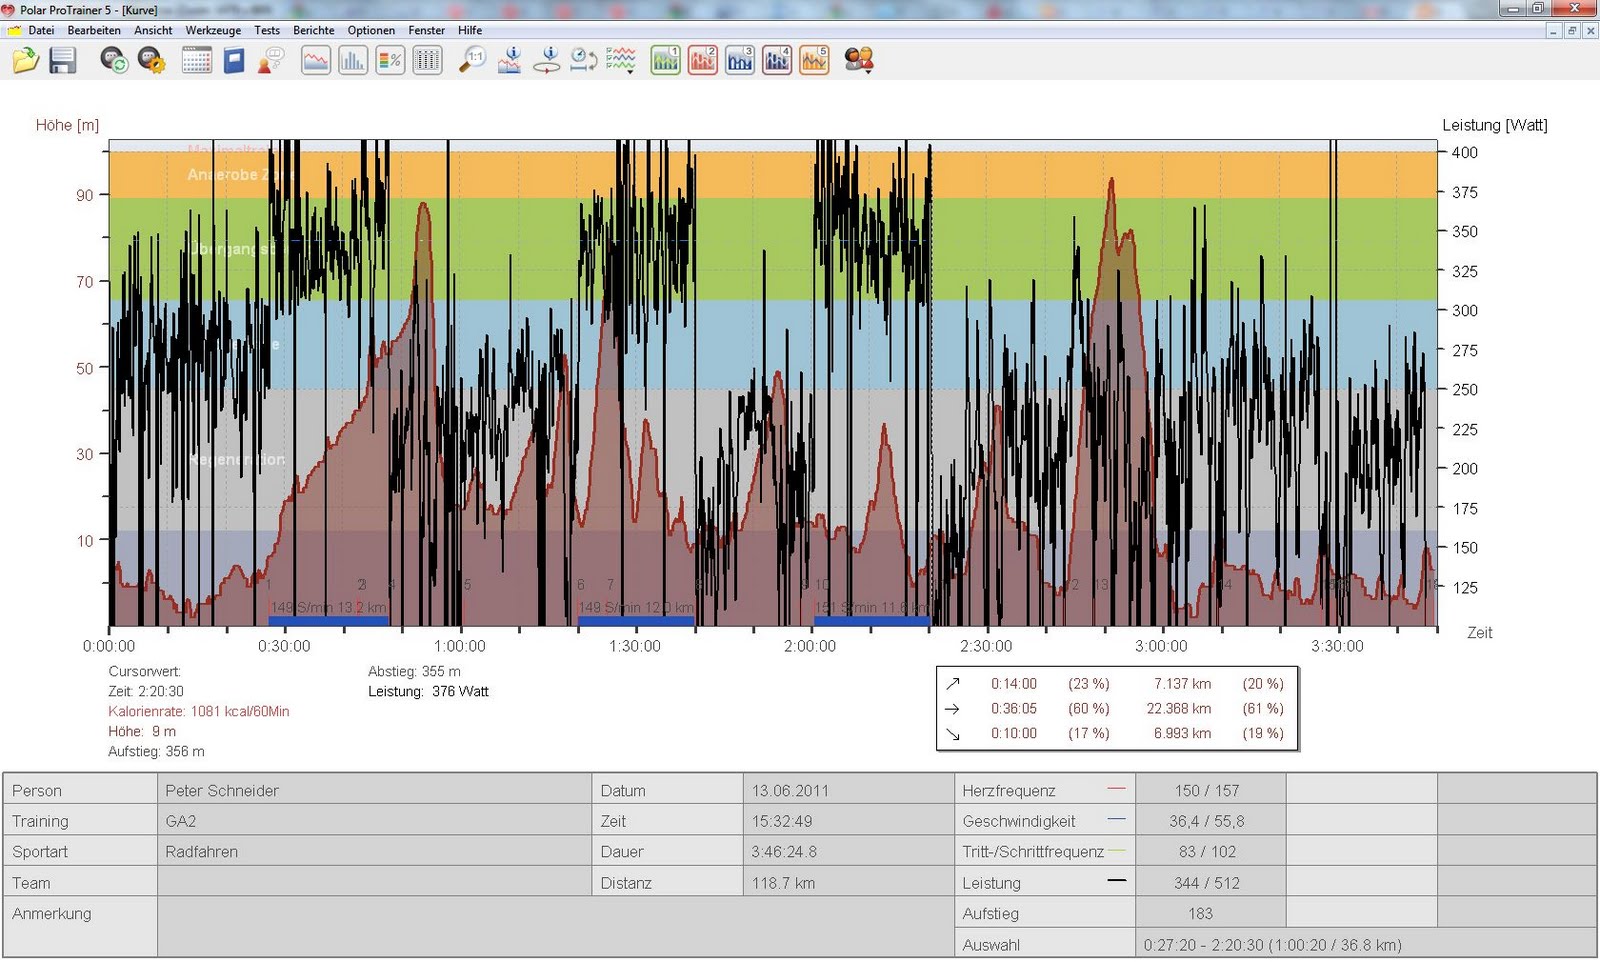
Task: Open the calendar view icon
Action: (x=197, y=61)
